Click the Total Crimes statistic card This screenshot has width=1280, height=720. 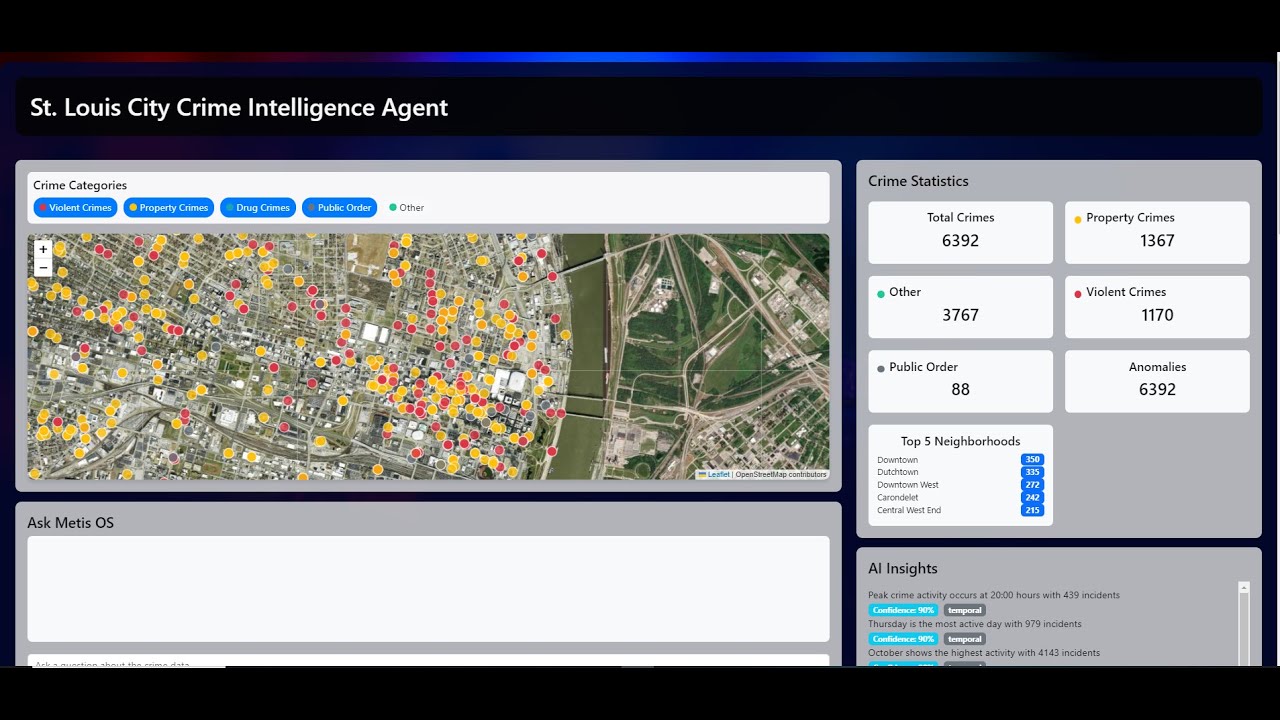coord(960,232)
